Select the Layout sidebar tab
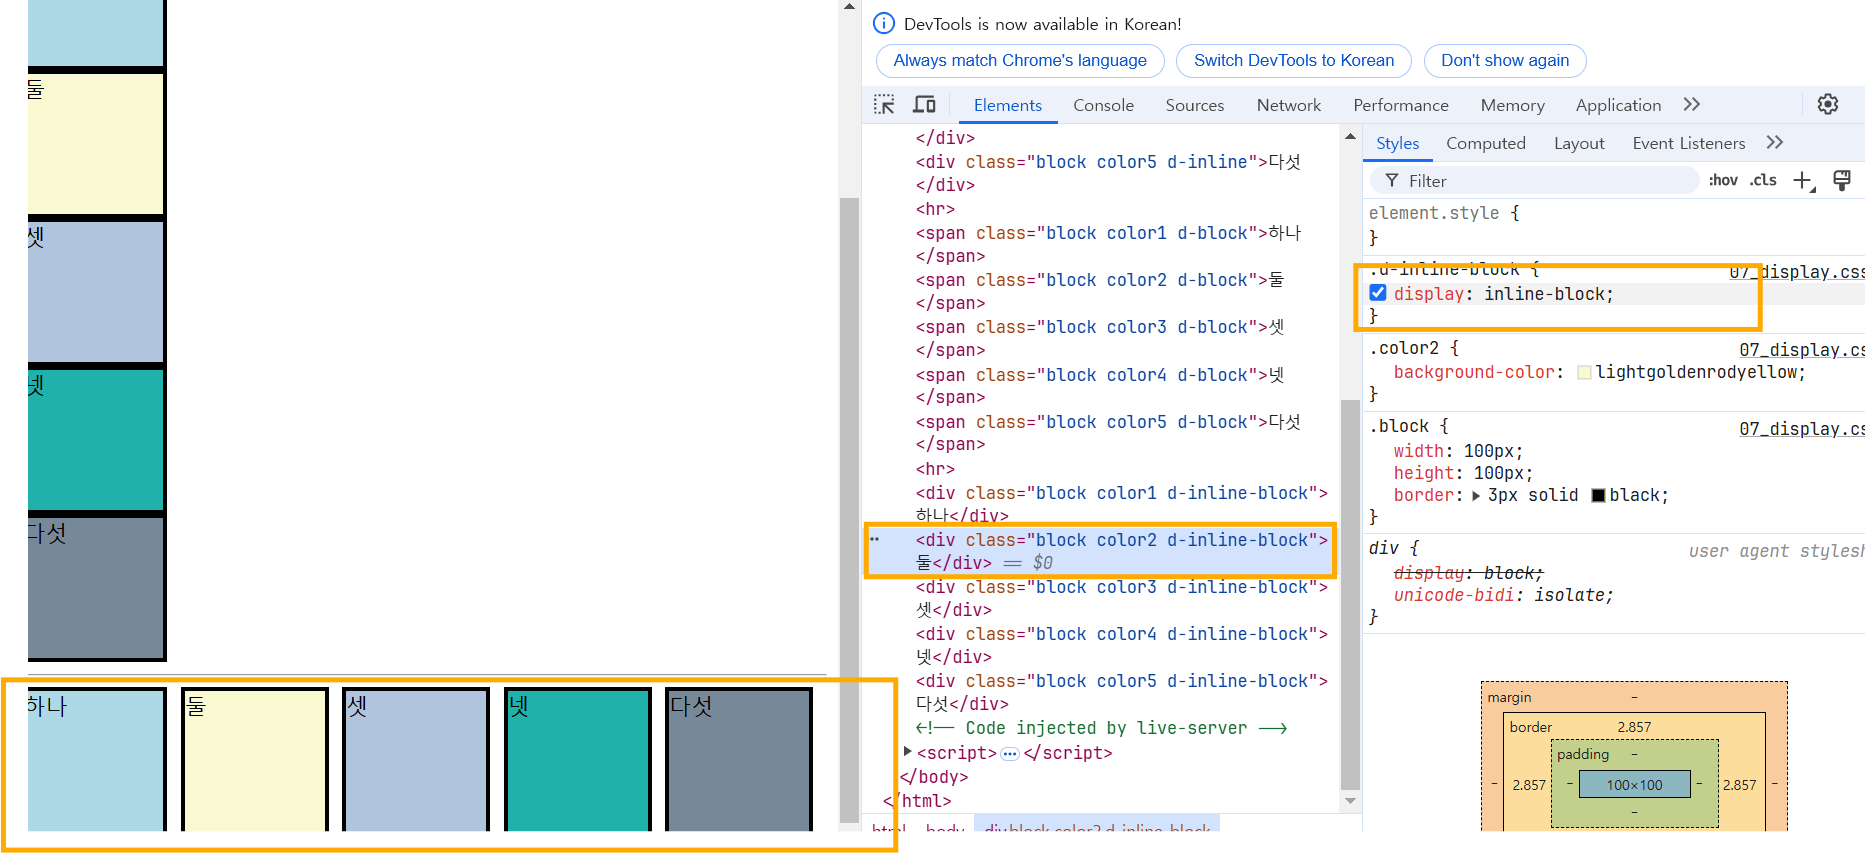The height and width of the screenshot is (853, 1865). 1579,143
